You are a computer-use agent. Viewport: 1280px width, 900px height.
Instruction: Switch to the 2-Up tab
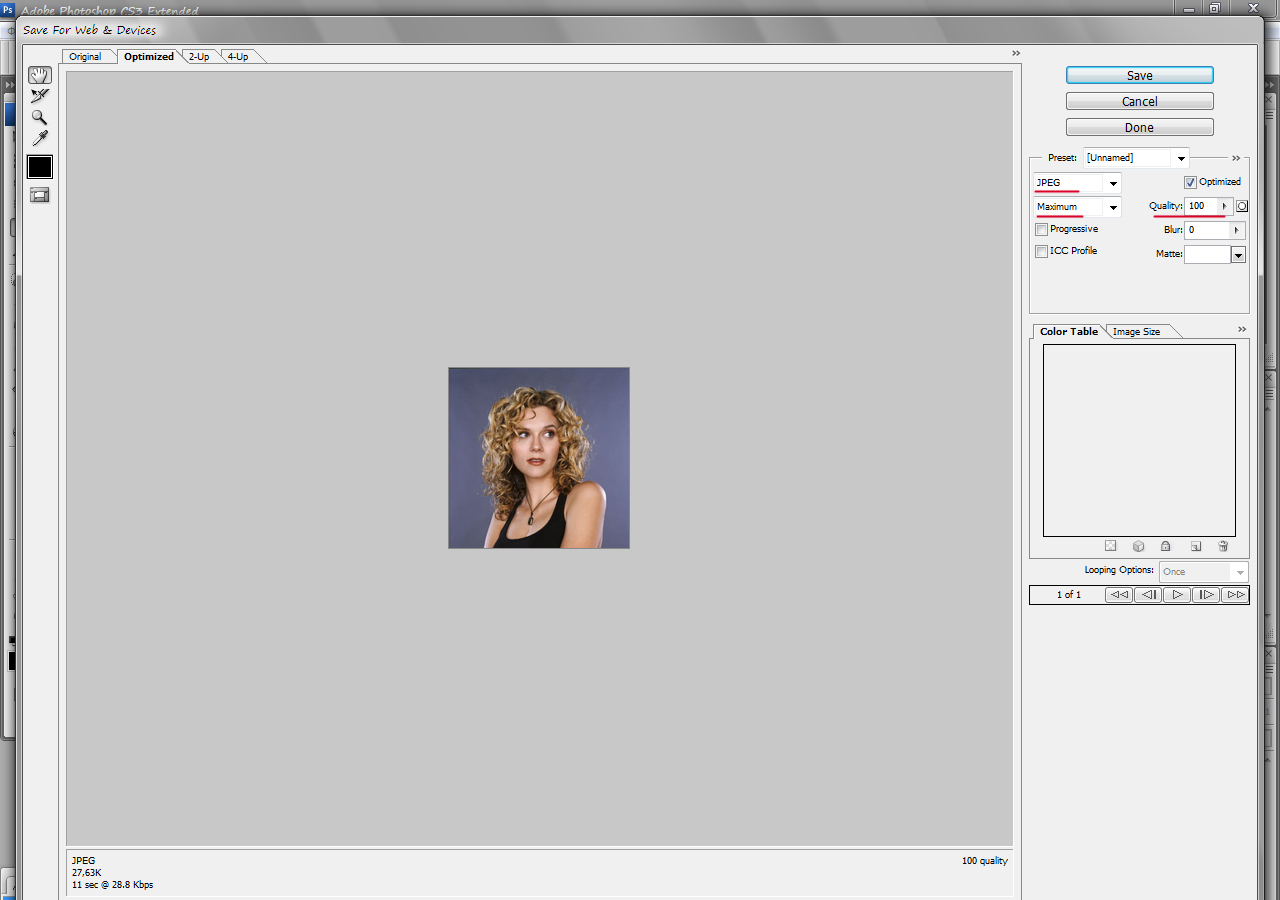point(199,57)
